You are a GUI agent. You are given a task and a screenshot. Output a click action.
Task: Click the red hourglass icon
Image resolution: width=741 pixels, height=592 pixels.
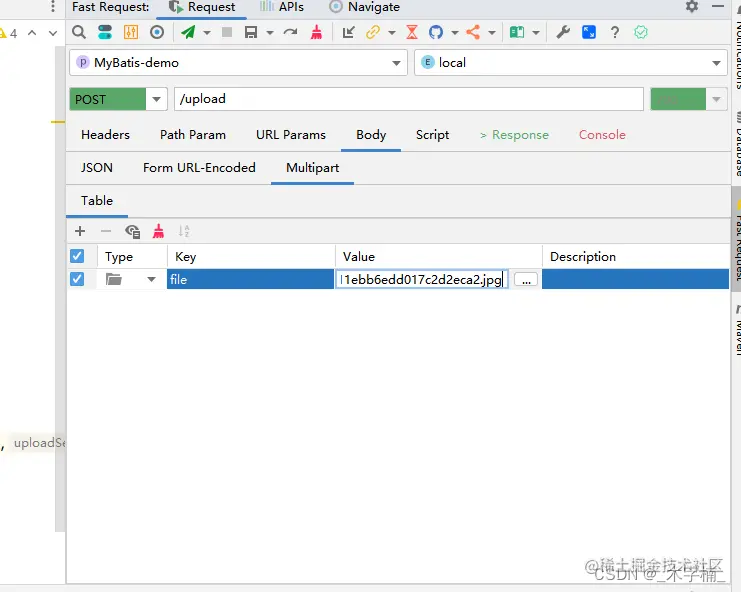point(412,32)
